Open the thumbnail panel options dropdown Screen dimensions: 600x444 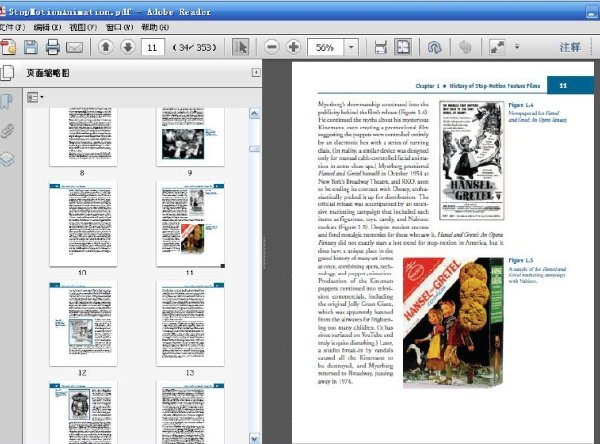click(x=35, y=98)
